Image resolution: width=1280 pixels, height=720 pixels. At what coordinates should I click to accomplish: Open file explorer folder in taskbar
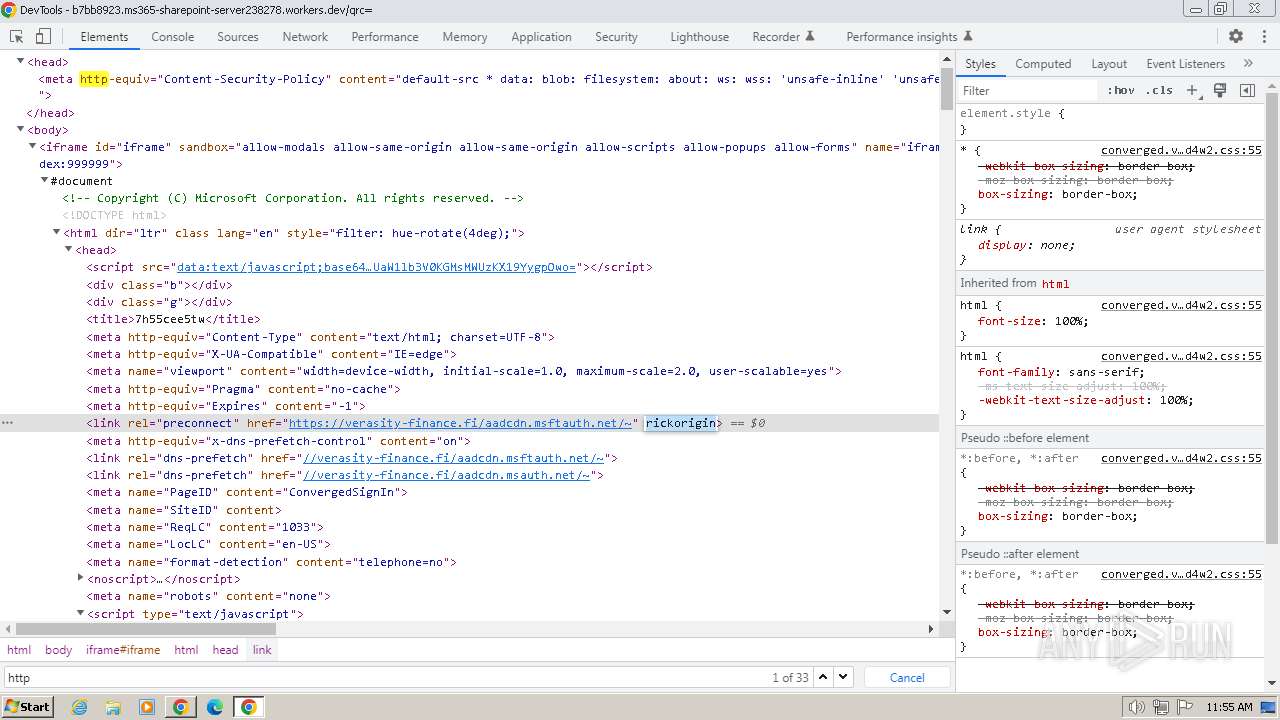point(113,707)
